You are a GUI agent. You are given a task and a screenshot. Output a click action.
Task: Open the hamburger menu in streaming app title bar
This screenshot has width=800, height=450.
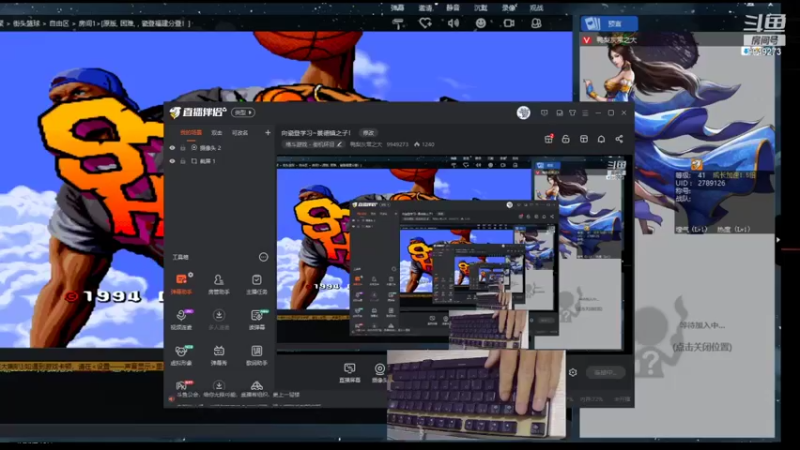click(585, 113)
